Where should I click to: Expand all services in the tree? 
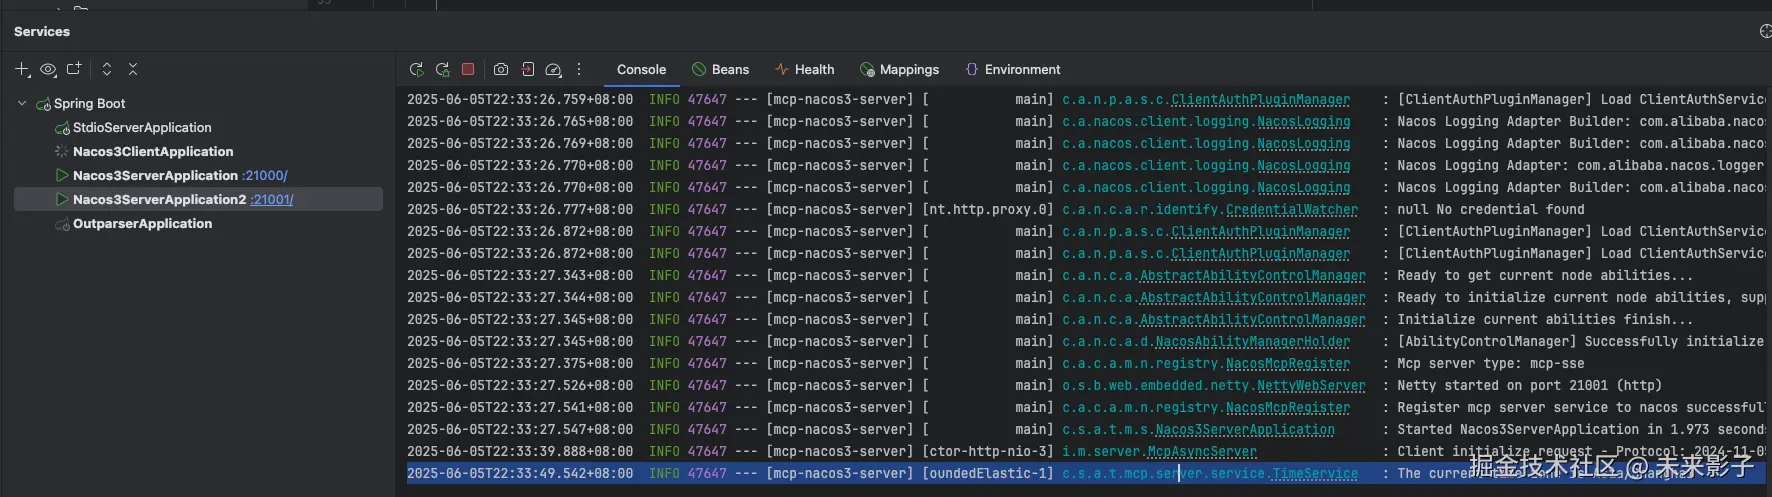(x=107, y=69)
